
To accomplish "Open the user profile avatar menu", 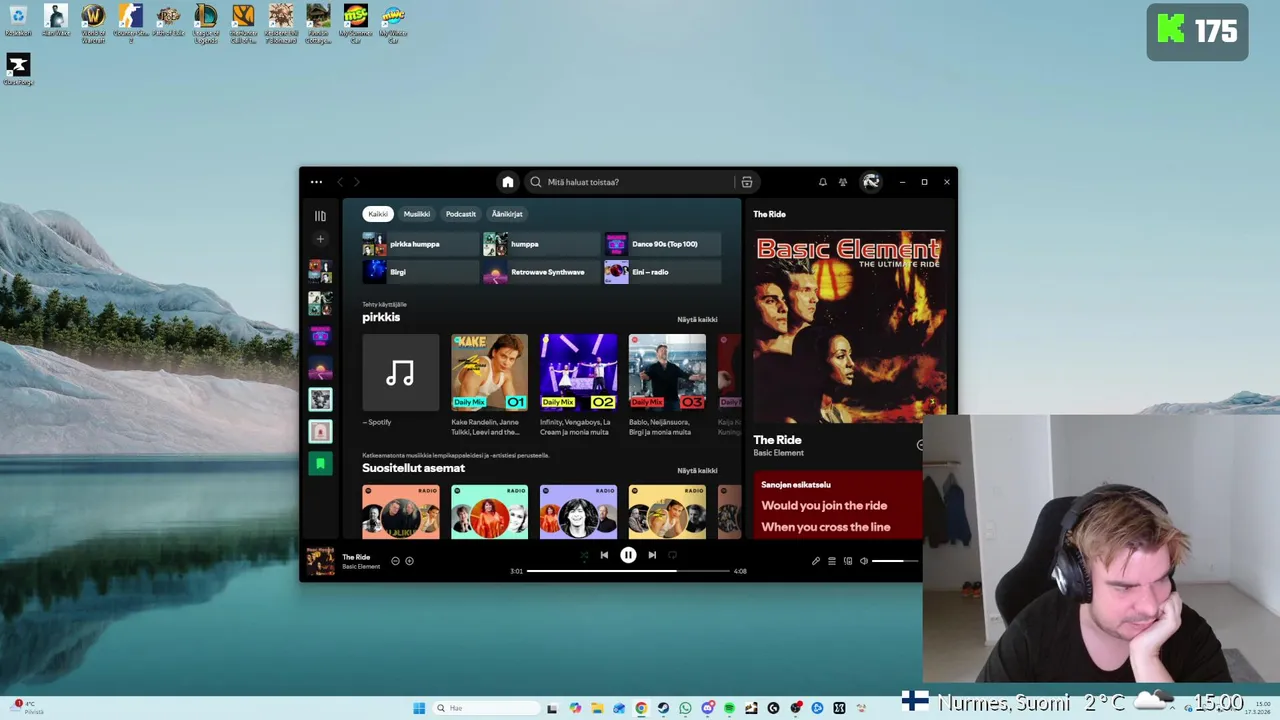I will 871,182.
